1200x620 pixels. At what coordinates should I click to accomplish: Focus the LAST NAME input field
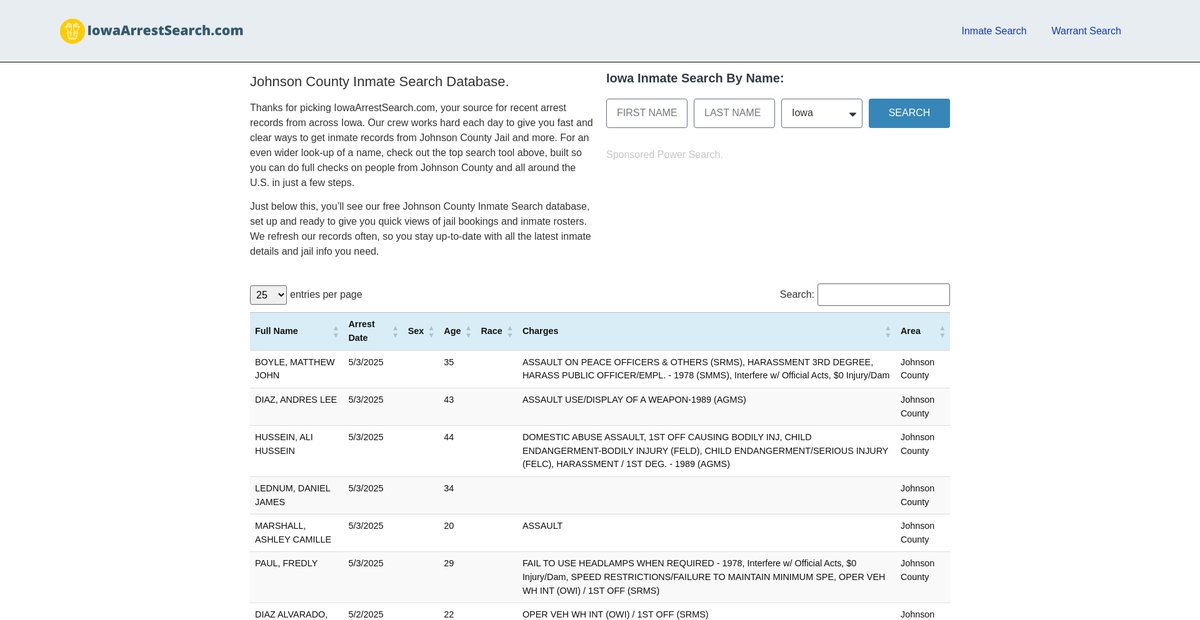pos(733,113)
